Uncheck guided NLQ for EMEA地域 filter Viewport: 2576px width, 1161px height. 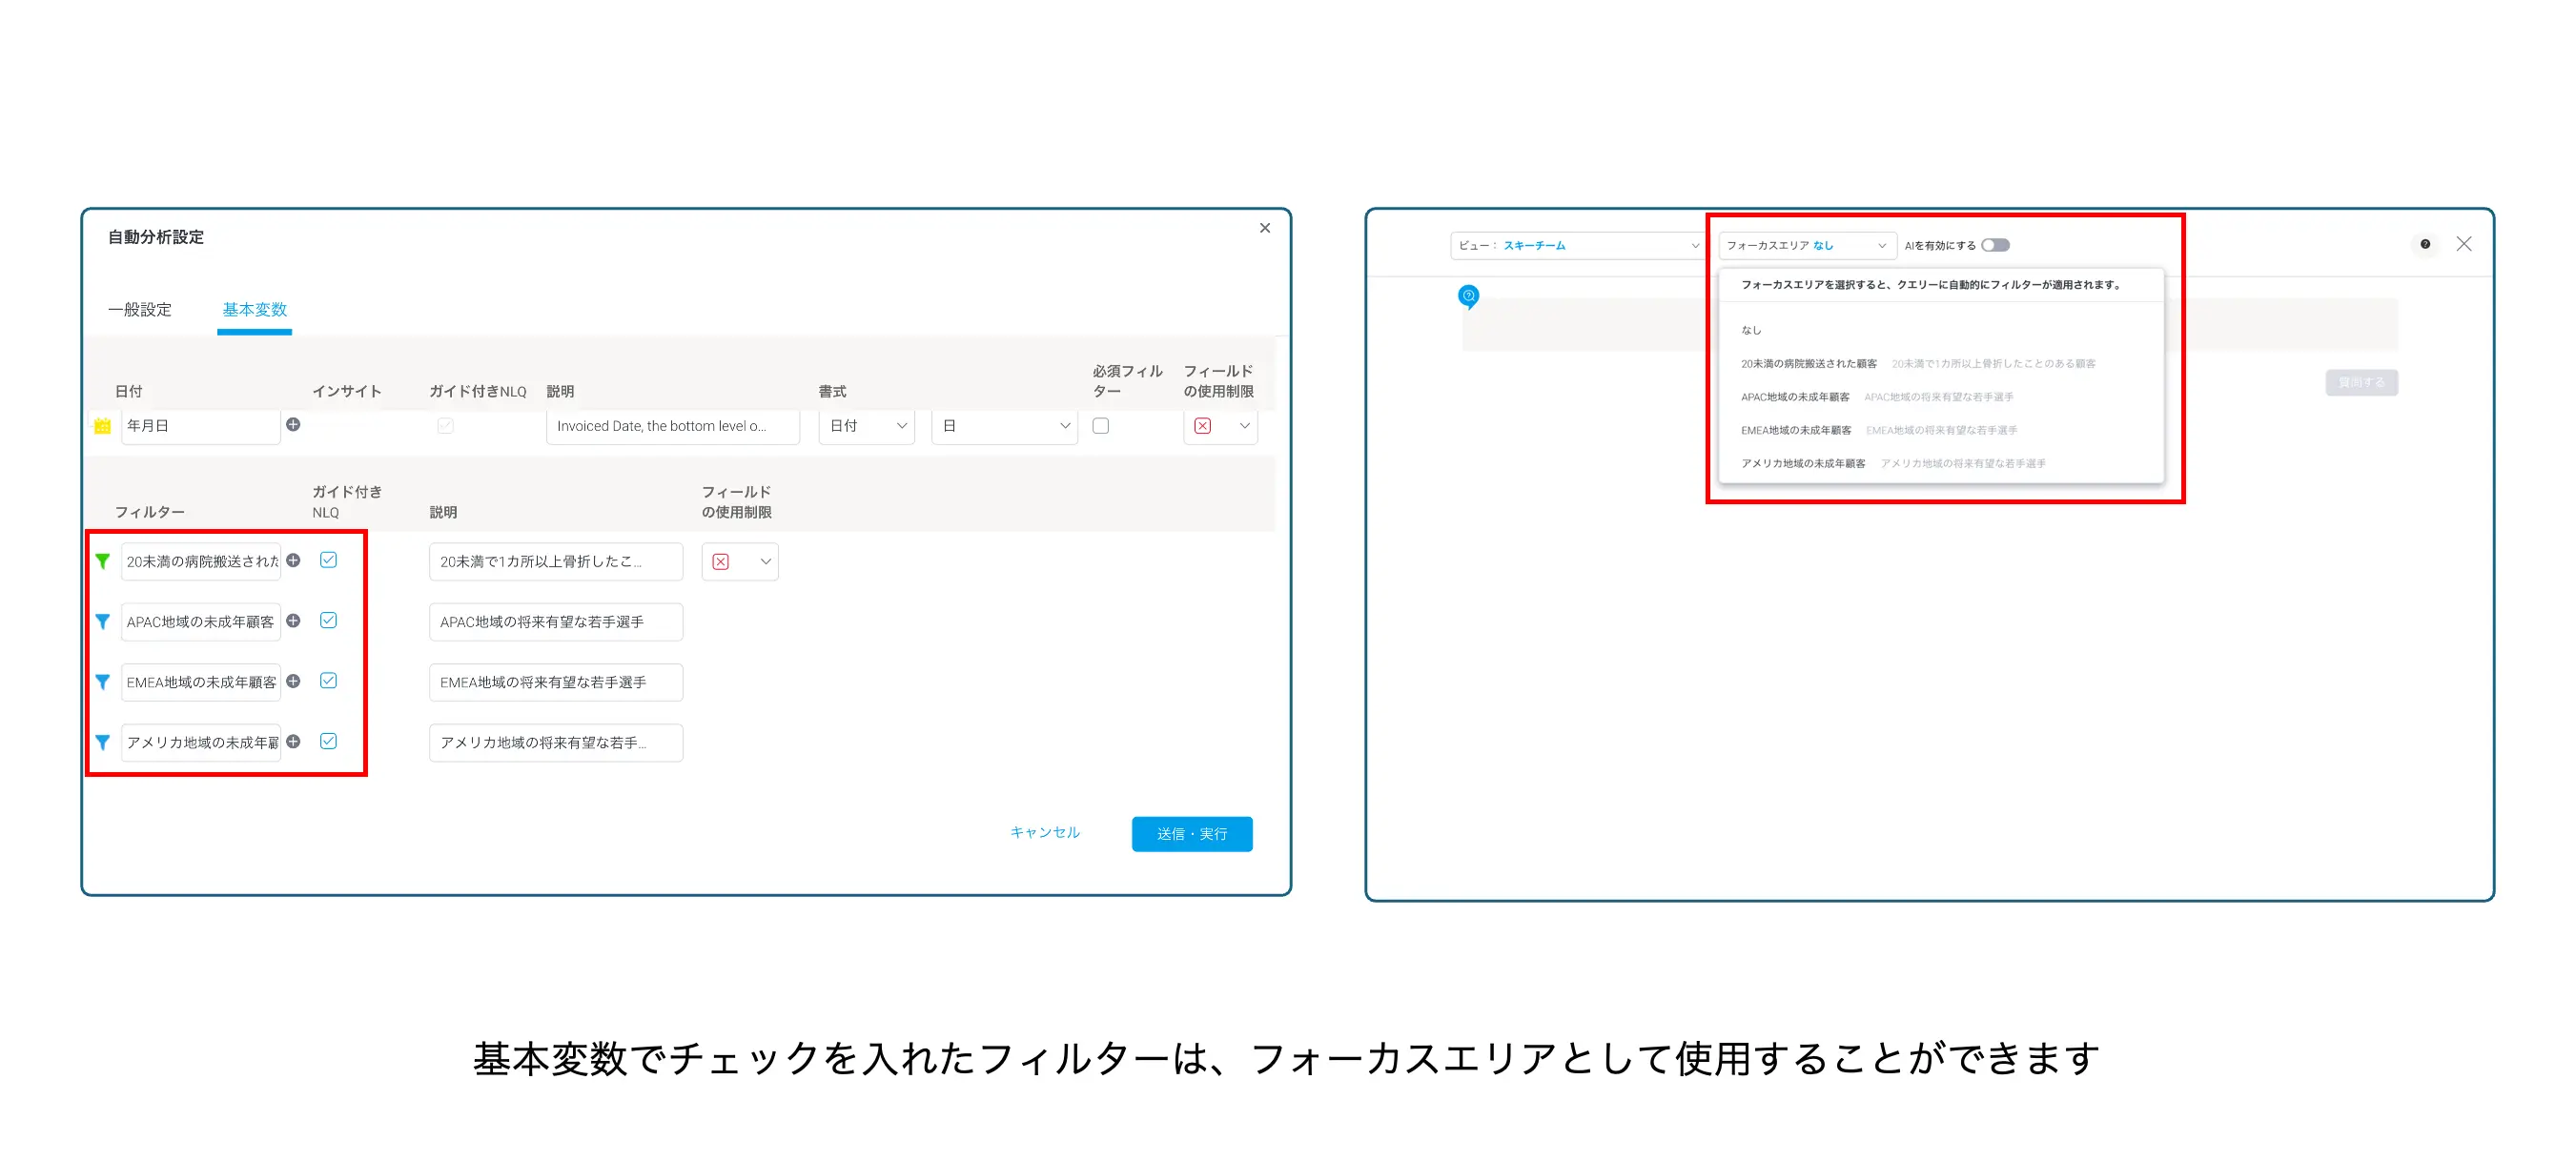328,681
